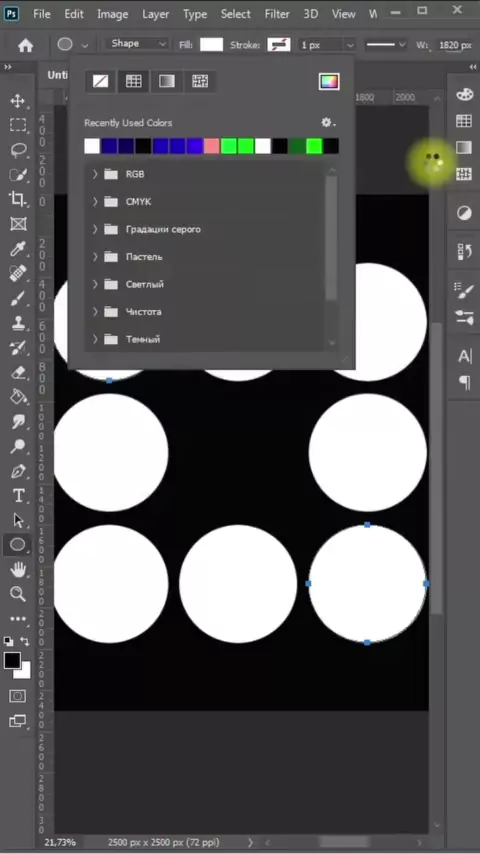Pick the pink recently used color
The height and width of the screenshot is (854, 480).
[x=211, y=146]
